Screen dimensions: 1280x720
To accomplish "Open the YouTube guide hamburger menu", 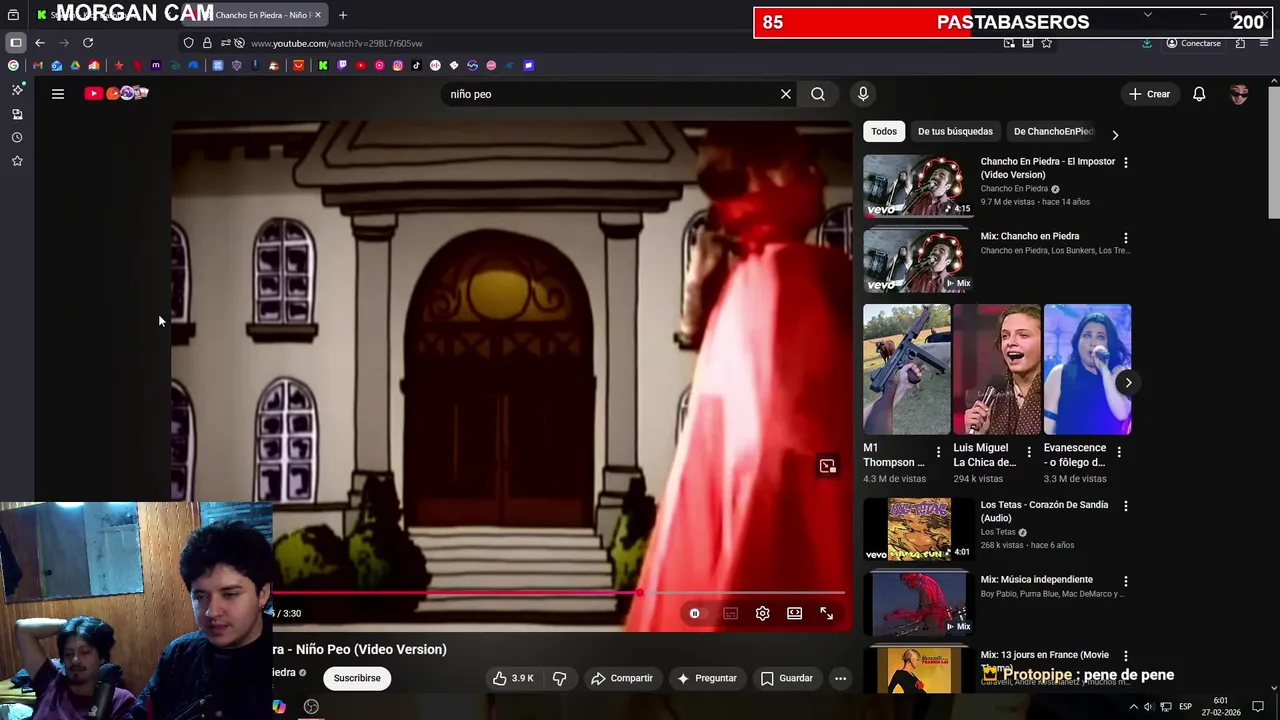I will coord(58,94).
